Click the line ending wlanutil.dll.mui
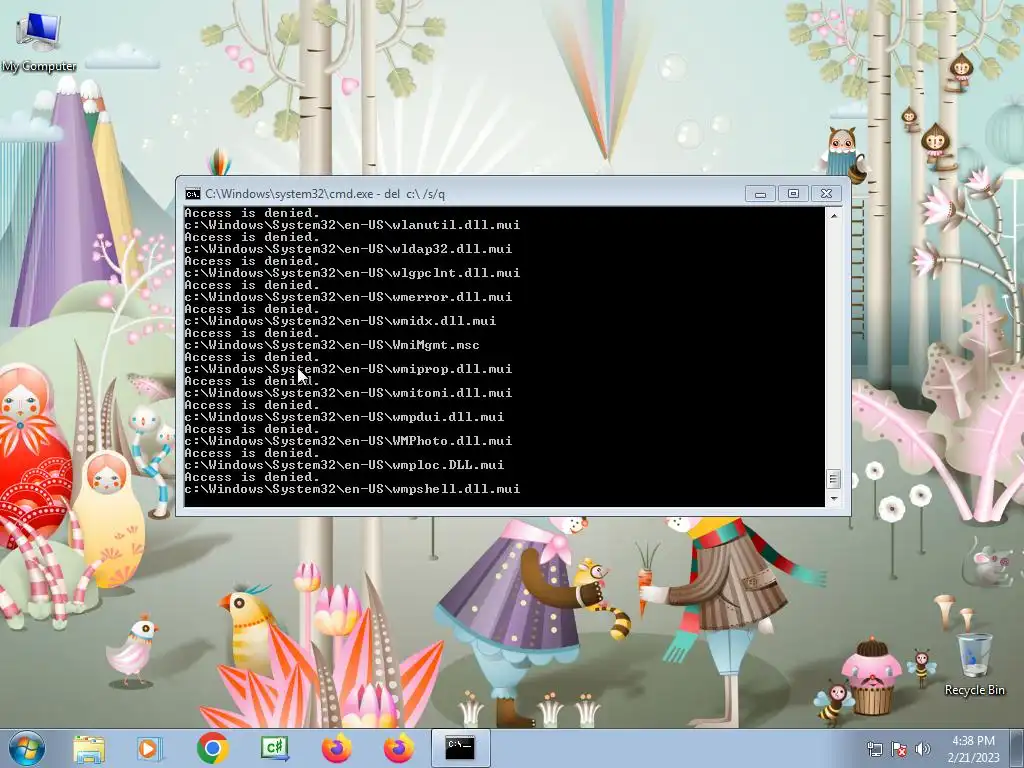Image resolution: width=1024 pixels, height=768 pixels. click(x=352, y=225)
